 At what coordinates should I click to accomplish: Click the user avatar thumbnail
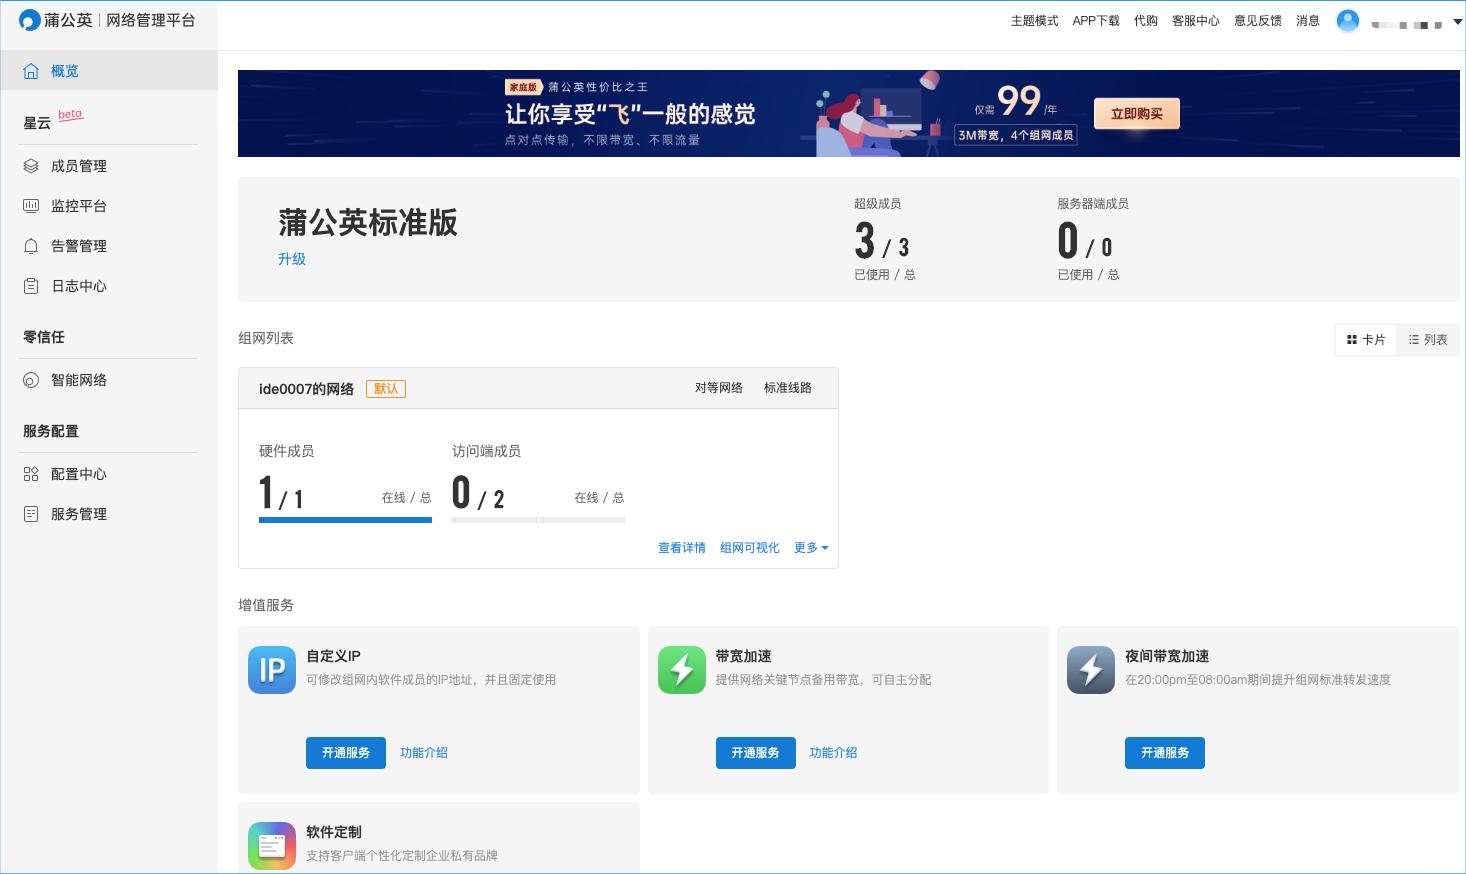[x=1348, y=20]
